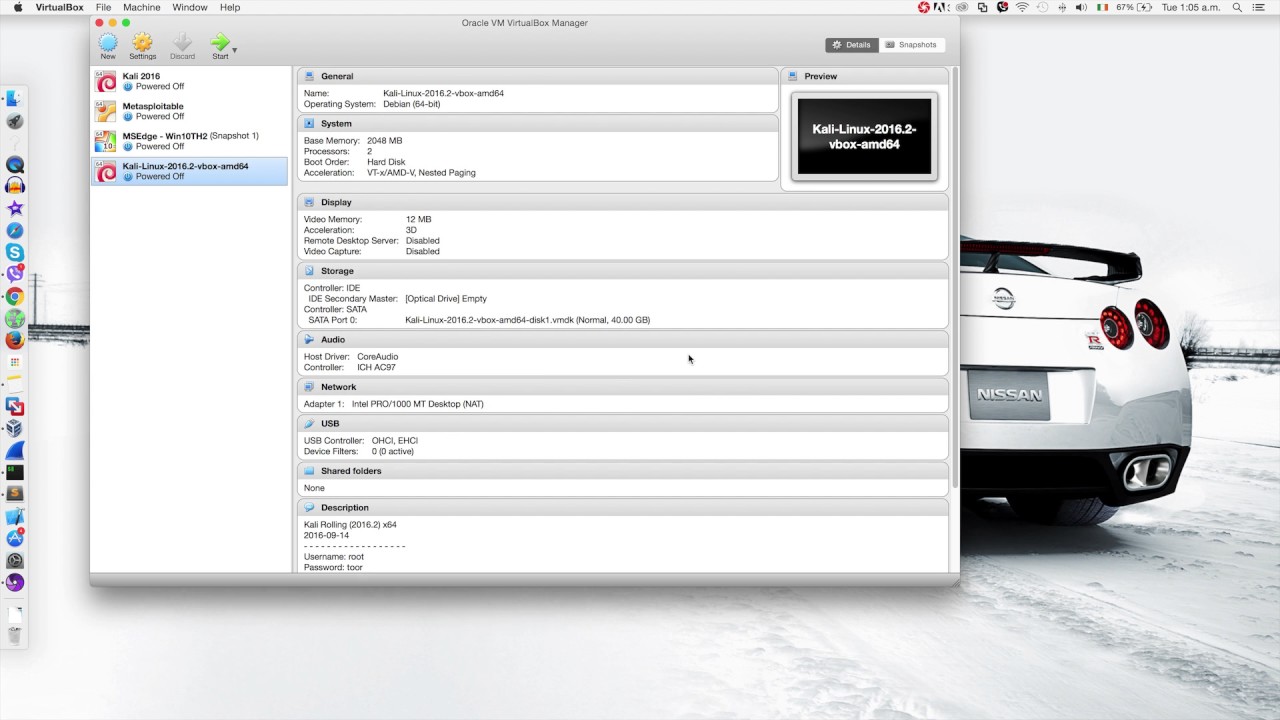Screen dimensions: 1280x720
Task: Open the Apple menu
Action: (17, 7)
